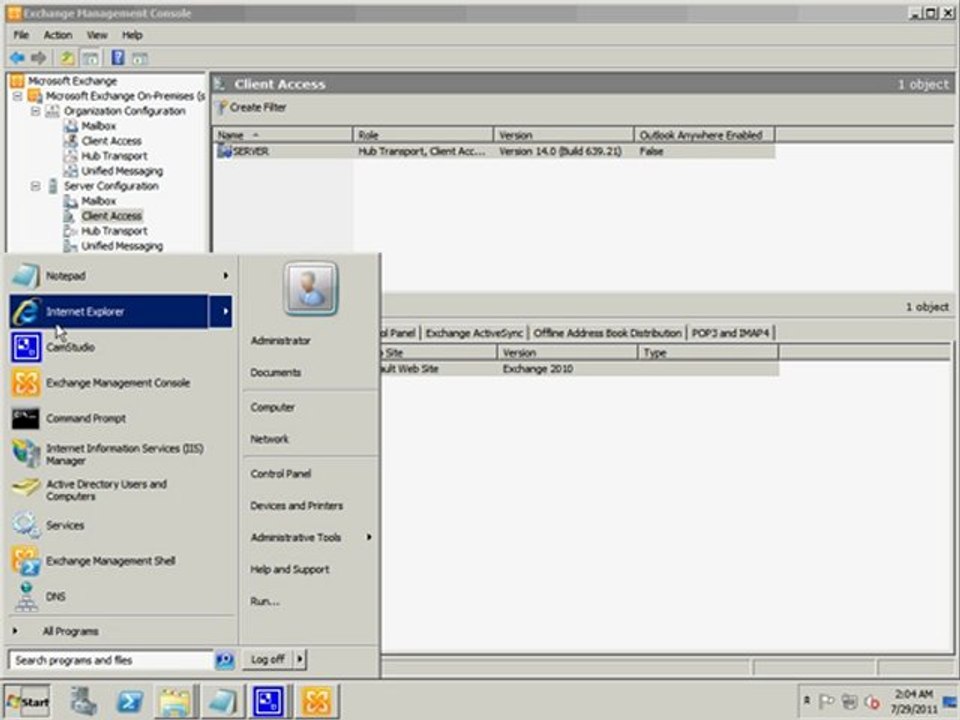Open Computer from the Start menu
960x720 pixels.
[x=272, y=407]
